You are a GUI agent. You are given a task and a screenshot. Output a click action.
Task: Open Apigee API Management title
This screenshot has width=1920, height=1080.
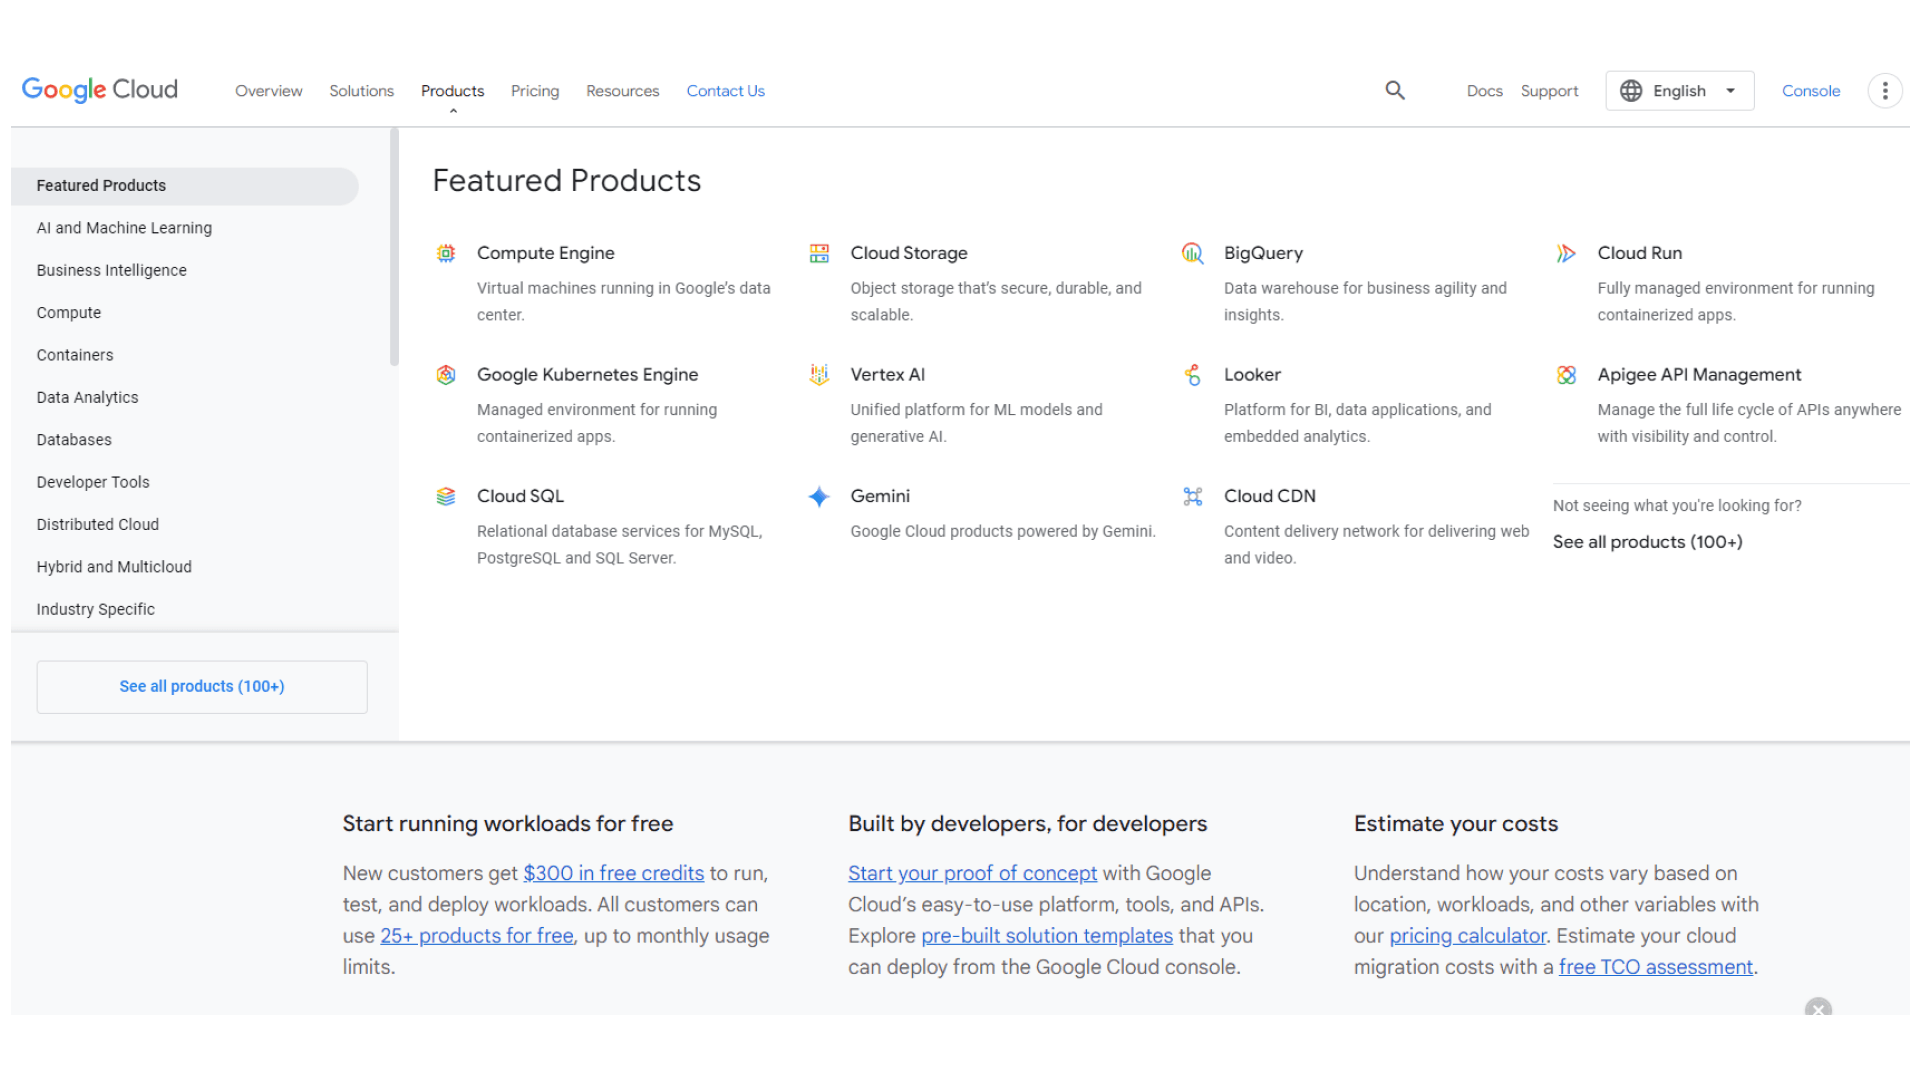click(x=1699, y=375)
